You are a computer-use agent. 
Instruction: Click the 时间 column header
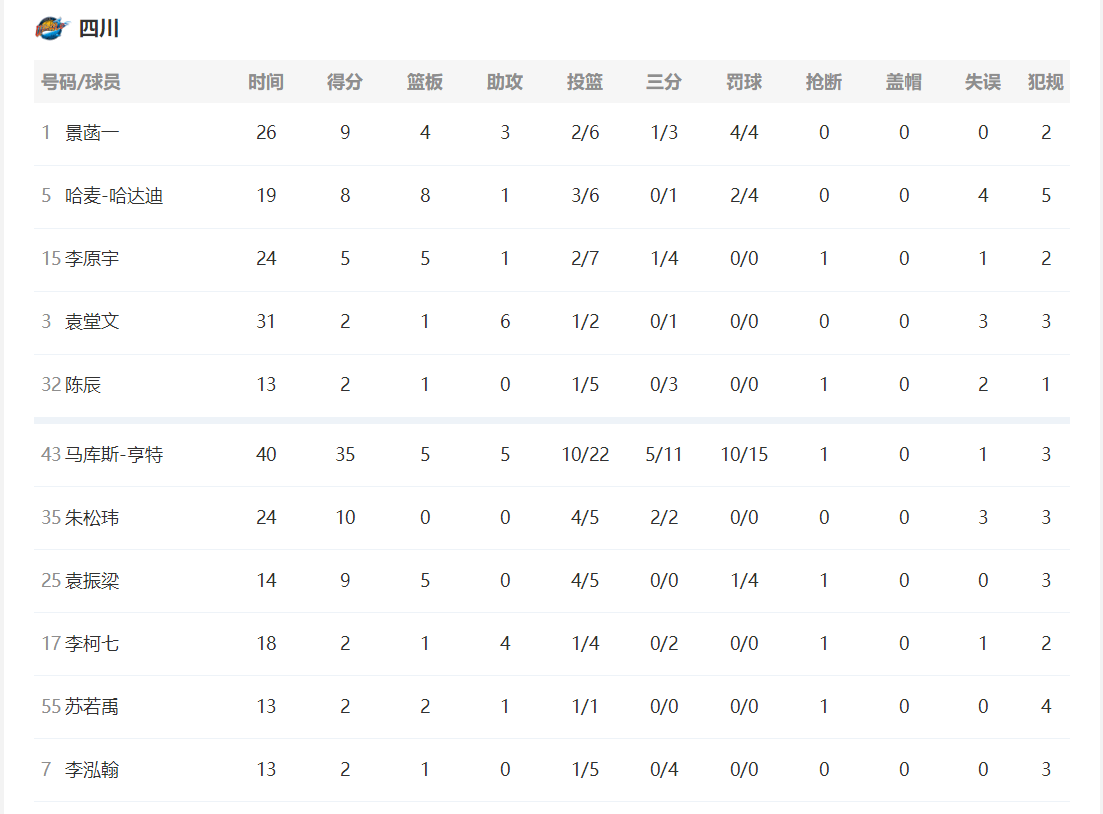[x=266, y=82]
